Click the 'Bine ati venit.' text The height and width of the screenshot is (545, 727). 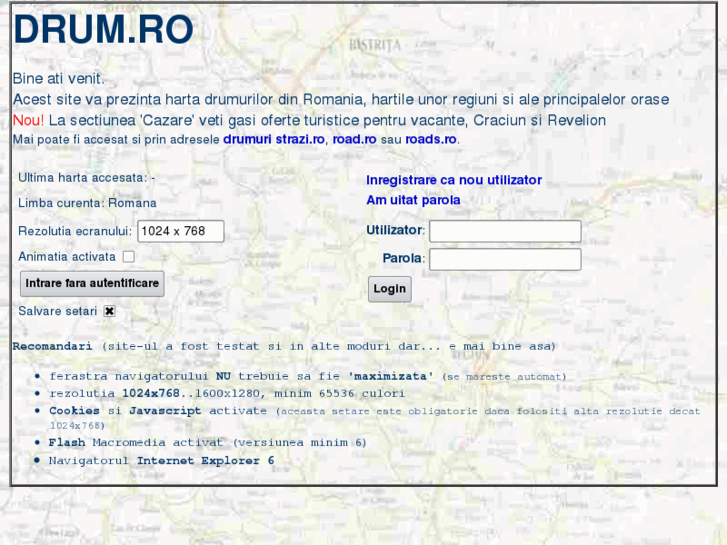coord(58,78)
